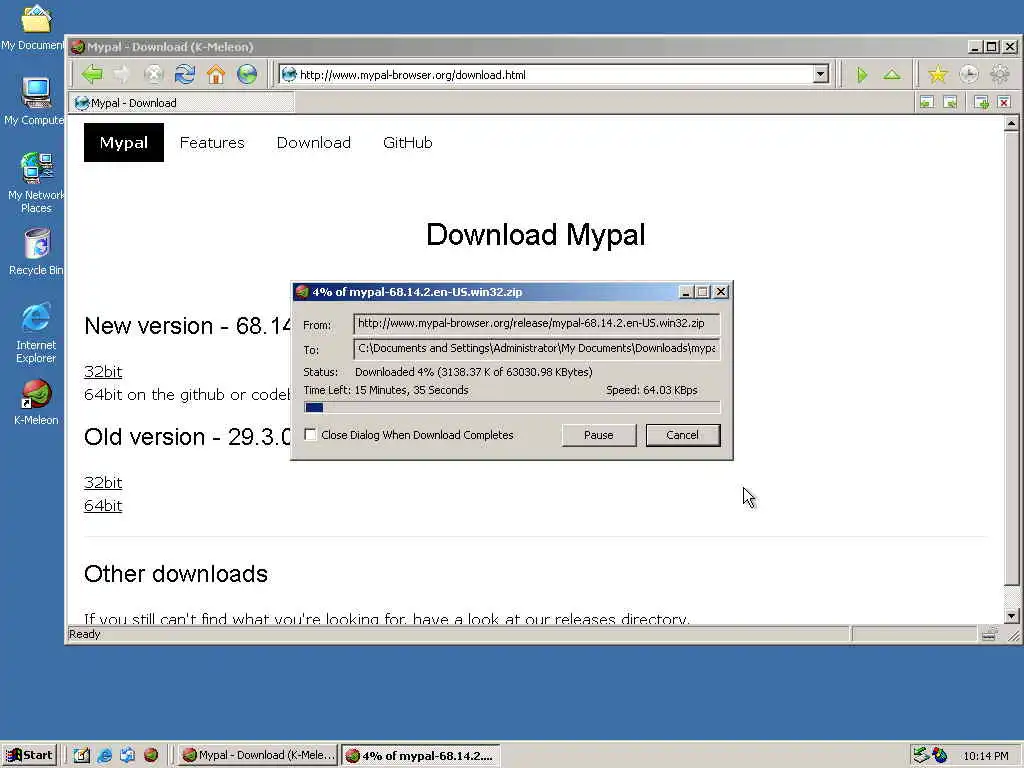Open GitHub in page navigation
Image resolution: width=1024 pixels, height=768 pixels.
pyautogui.click(x=408, y=142)
